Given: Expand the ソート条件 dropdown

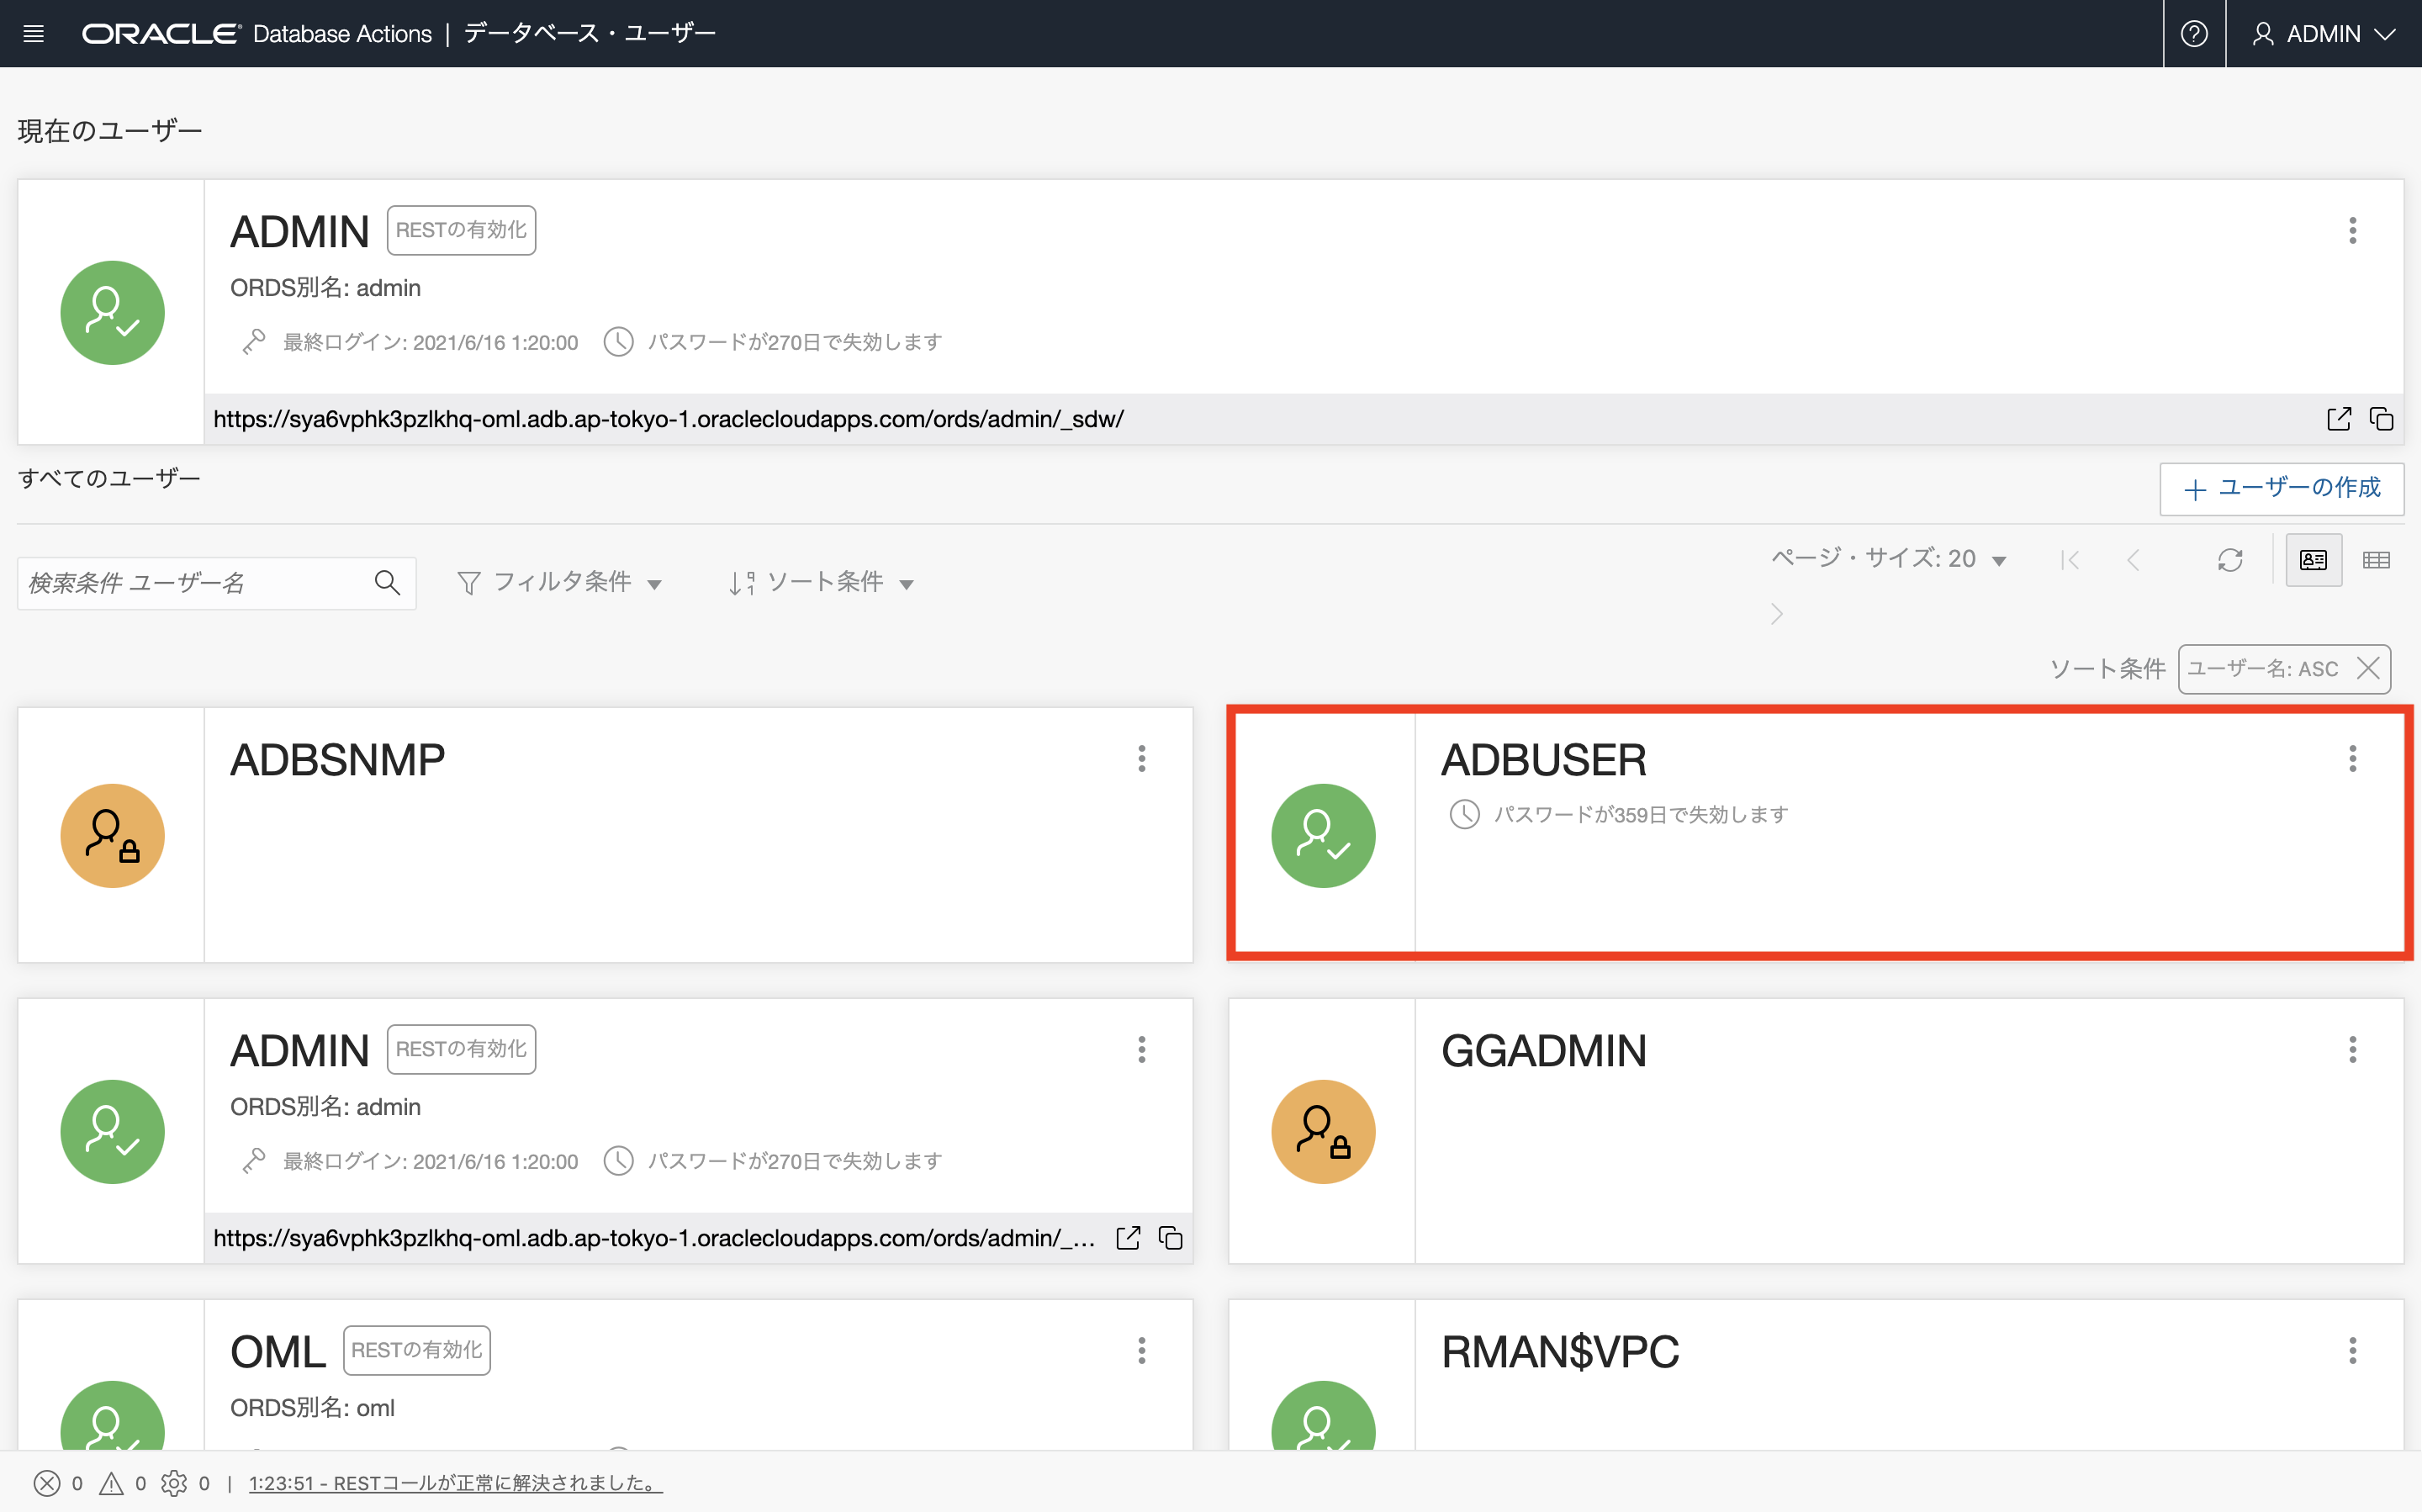Looking at the screenshot, I should [822, 583].
